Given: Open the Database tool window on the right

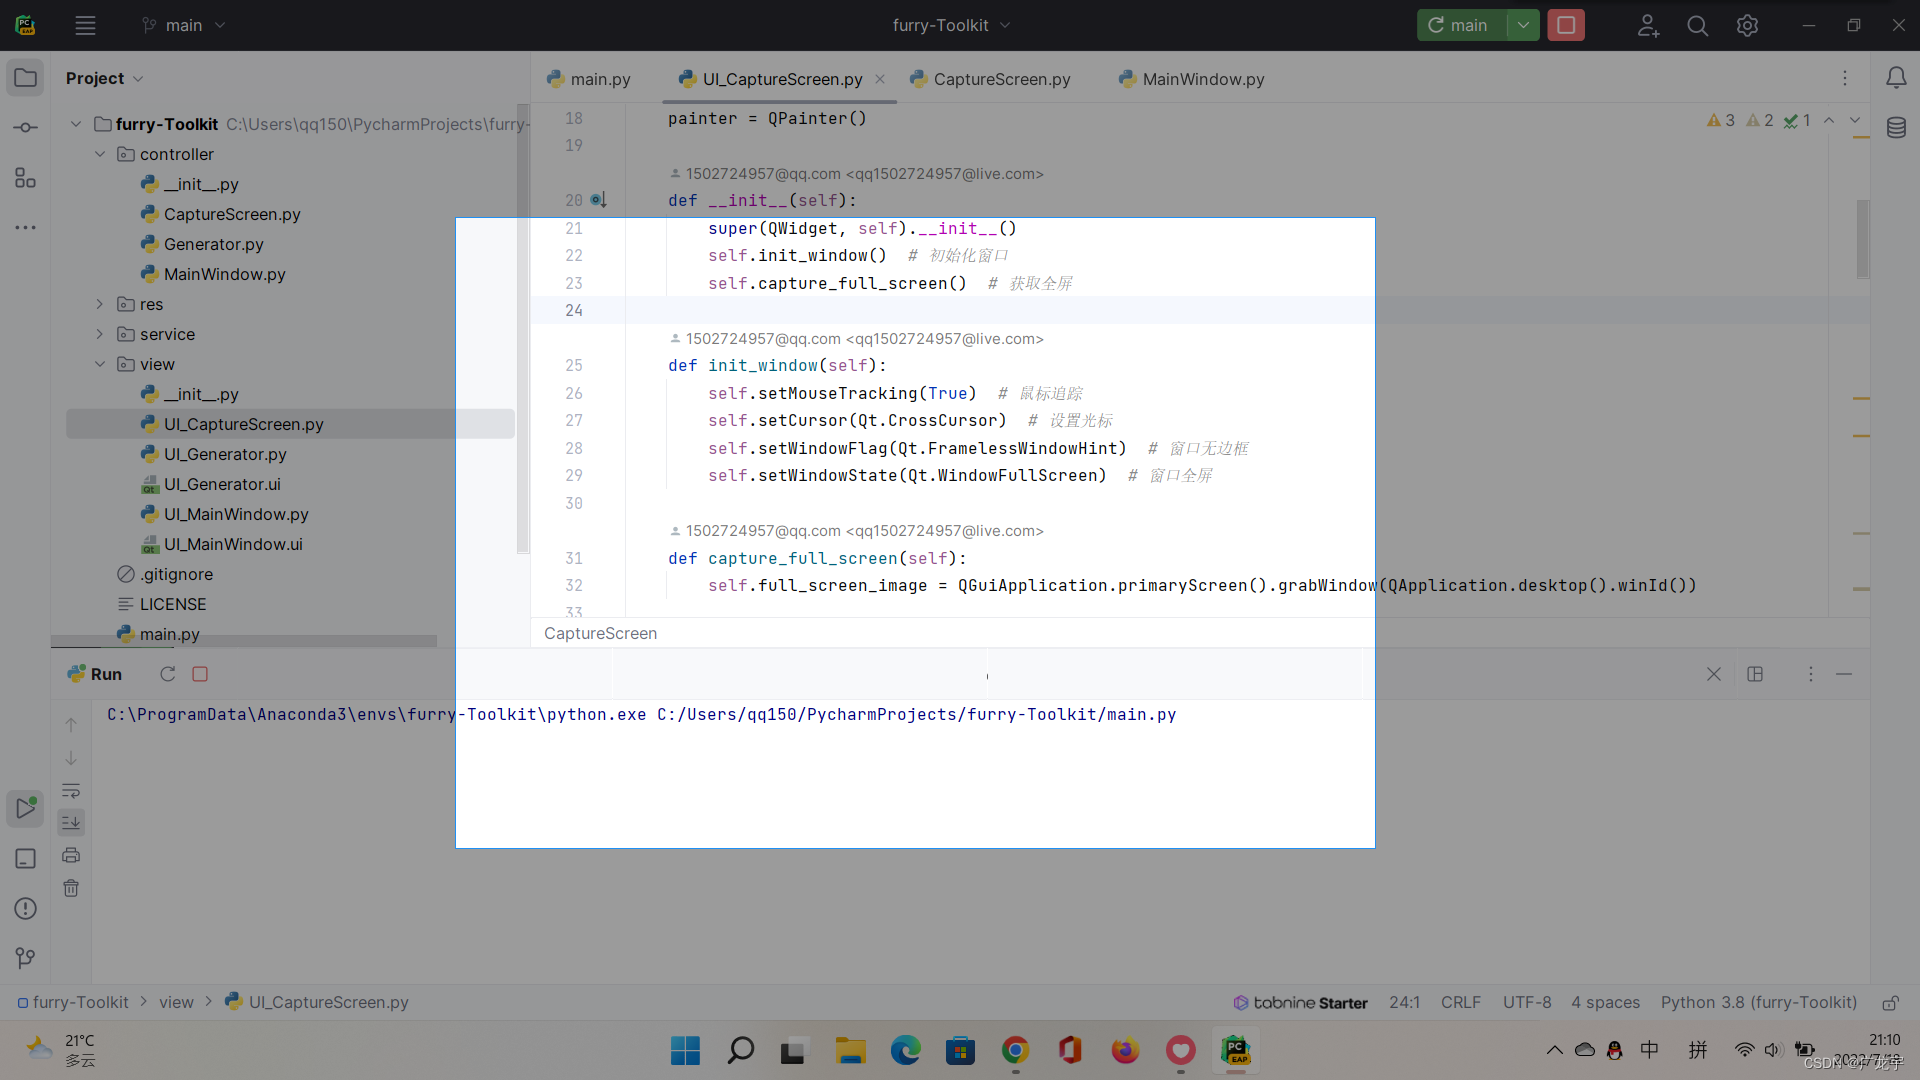Looking at the screenshot, I should click(1897, 127).
